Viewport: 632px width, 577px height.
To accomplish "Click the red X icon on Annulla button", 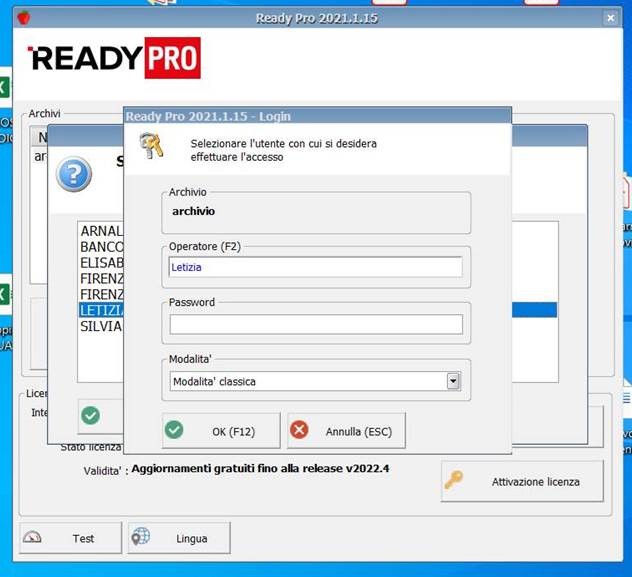I will [299, 430].
